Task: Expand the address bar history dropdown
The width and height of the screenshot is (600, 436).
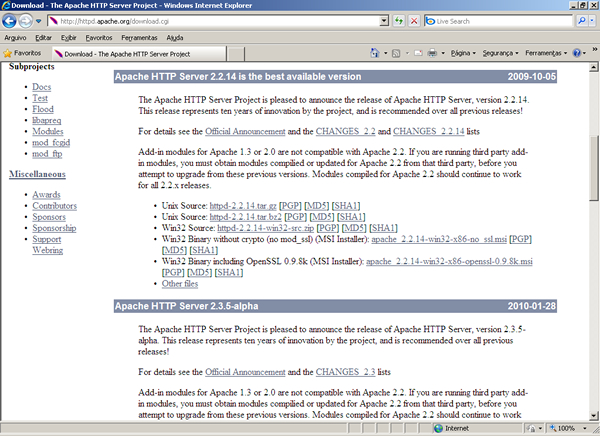Action: [x=384, y=21]
